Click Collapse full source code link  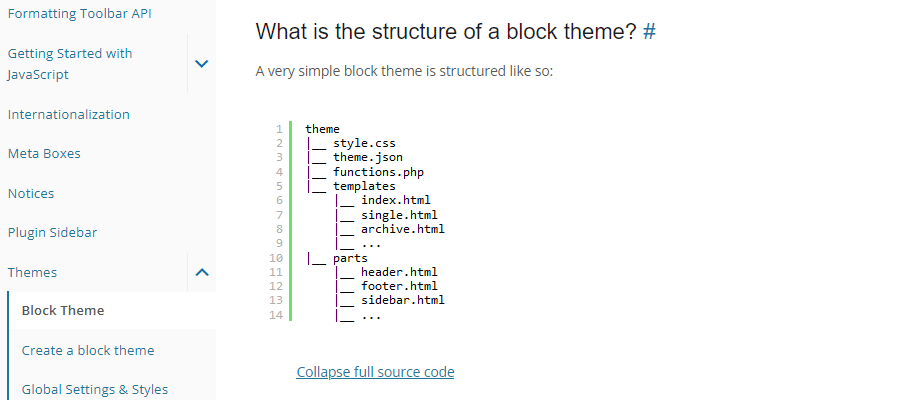point(375,372)
